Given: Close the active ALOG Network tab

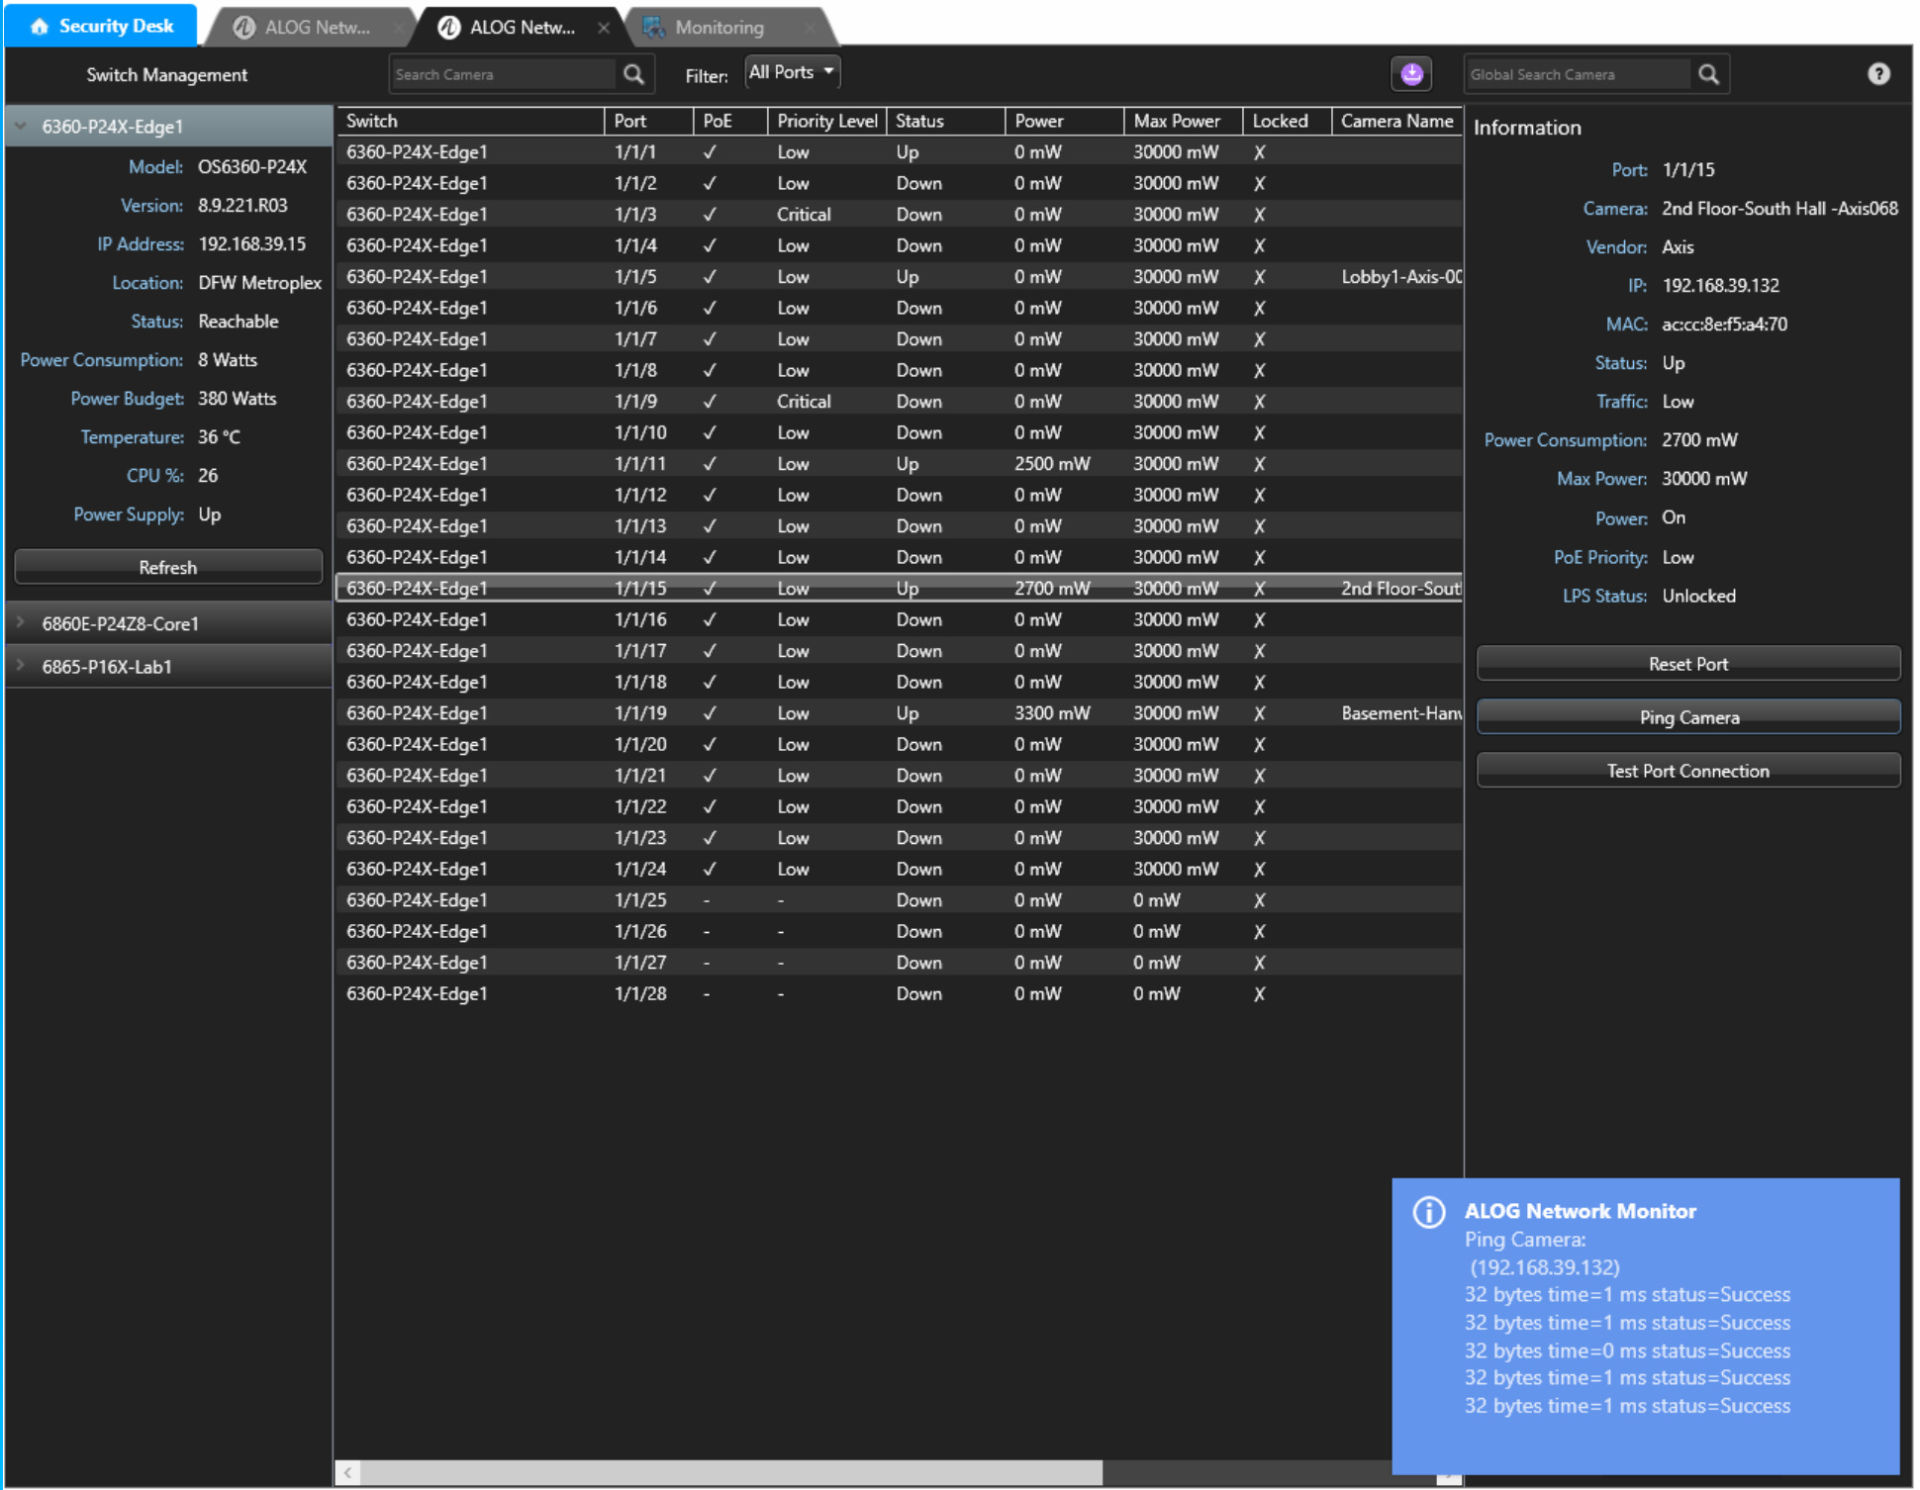Looking at the screenshot, I should 604,28.
